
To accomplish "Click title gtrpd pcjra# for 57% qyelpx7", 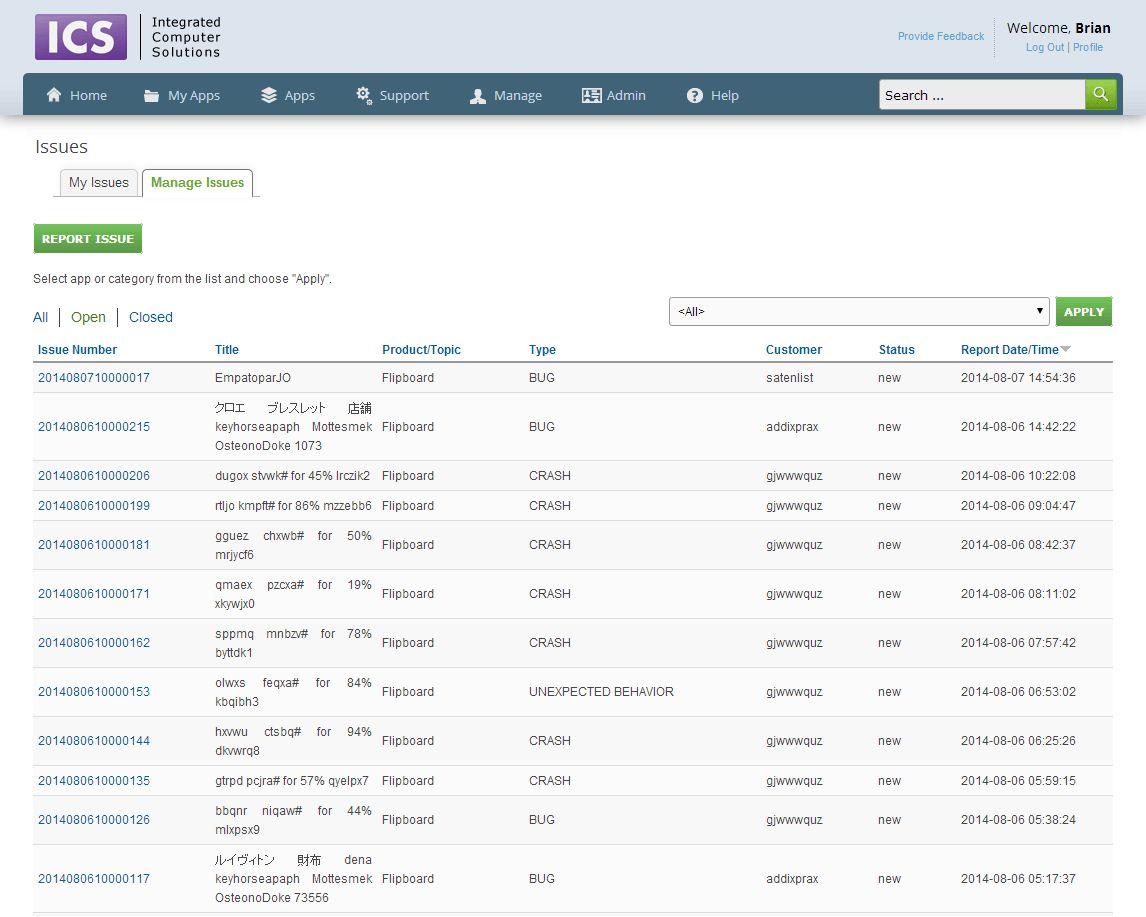I will (292, 781).
